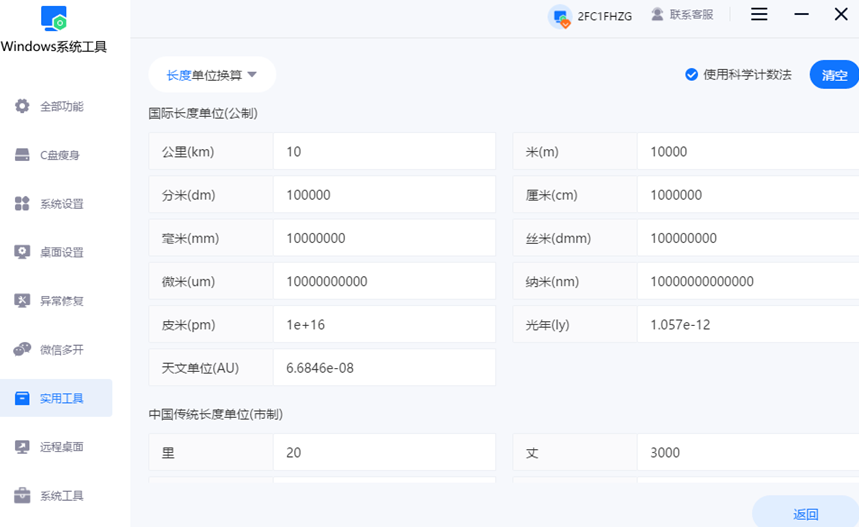This screenshot has width=859, height=527.
Task: Click the 里 field showing 20
Action: (x=385, y=452)
